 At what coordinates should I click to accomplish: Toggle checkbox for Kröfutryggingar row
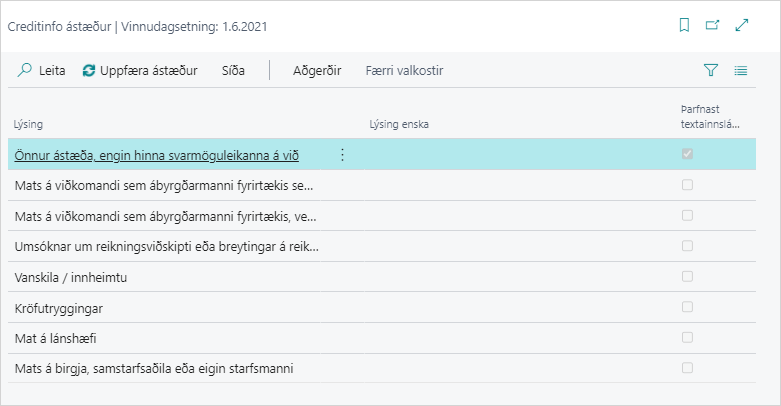(687, 307)
